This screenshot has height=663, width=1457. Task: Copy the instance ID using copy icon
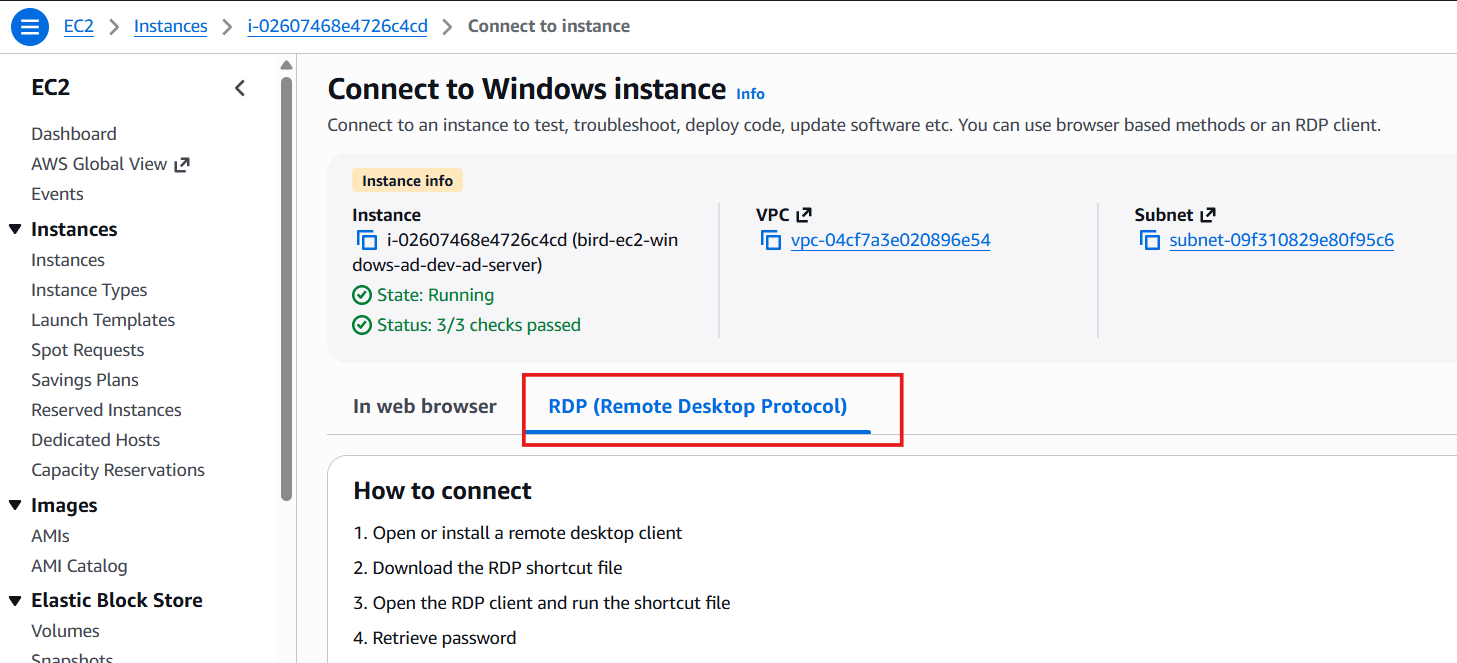pyautogui.click(x=367, y=240)
